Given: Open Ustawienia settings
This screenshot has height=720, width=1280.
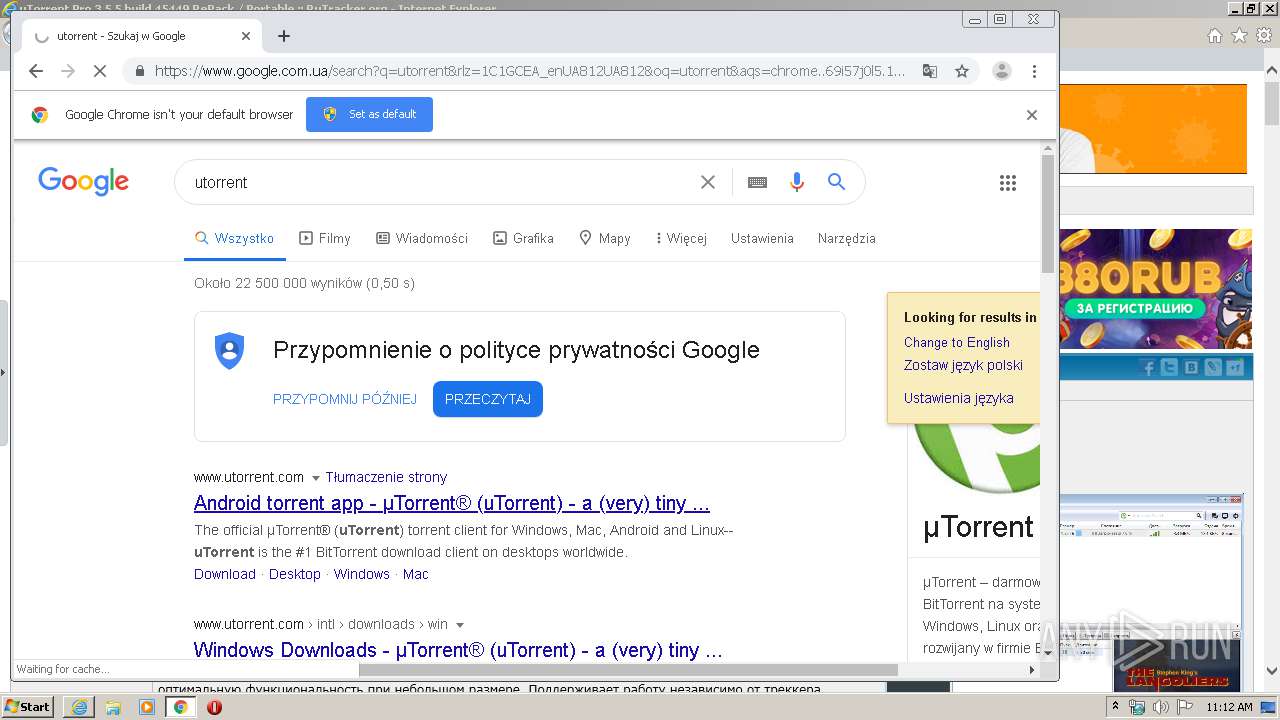Looking at the screenshot, I should [x=762, y=238].
